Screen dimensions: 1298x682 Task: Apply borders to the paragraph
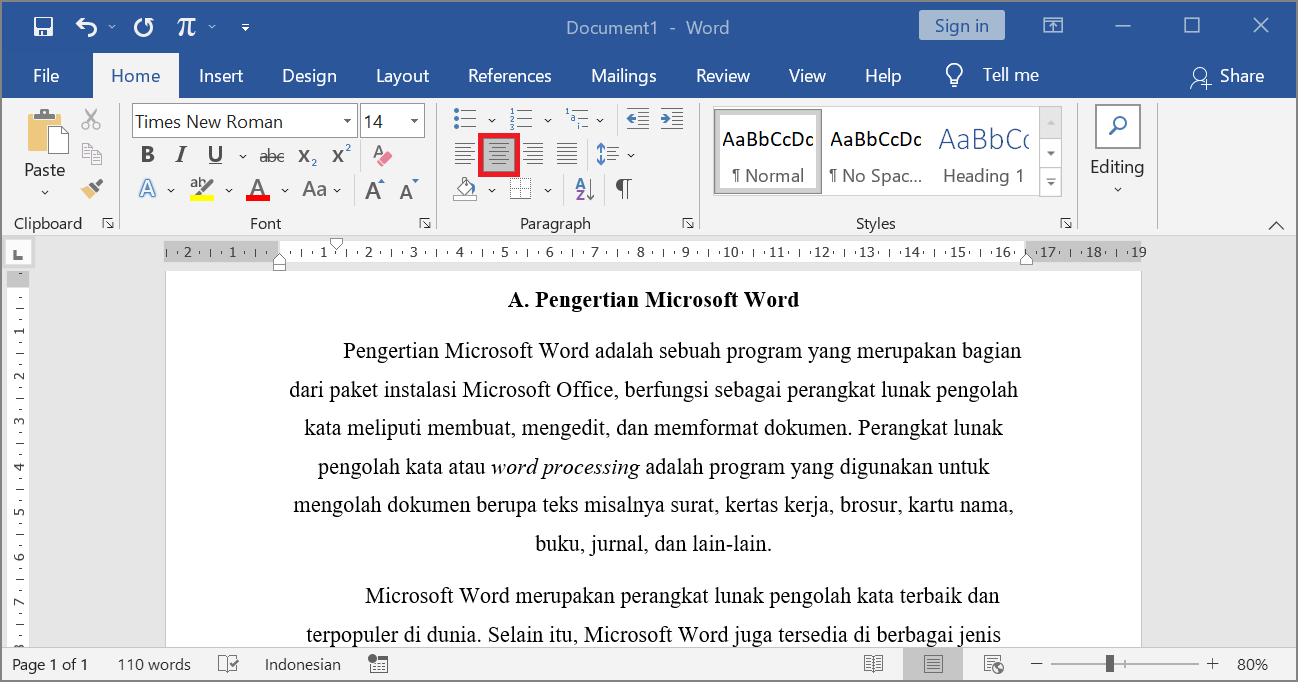[x=521, y=188]
